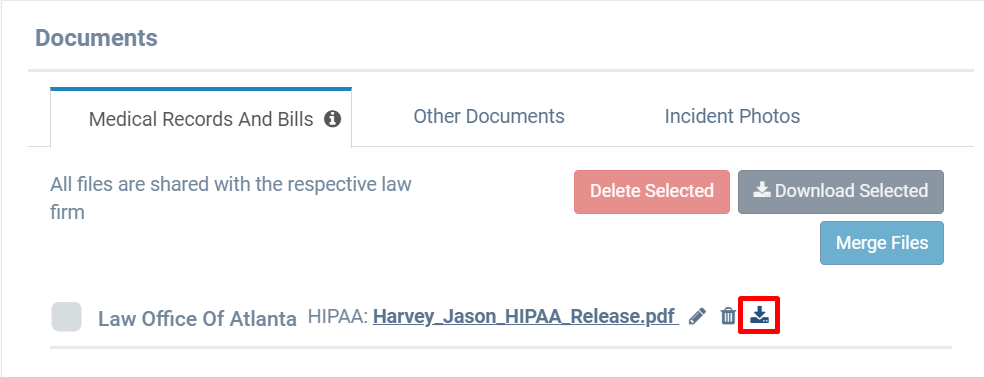This screenshot has width=984, height=377.
Task: Click the info icon beside Medical Records And Bills
Action: pos(333,119)
